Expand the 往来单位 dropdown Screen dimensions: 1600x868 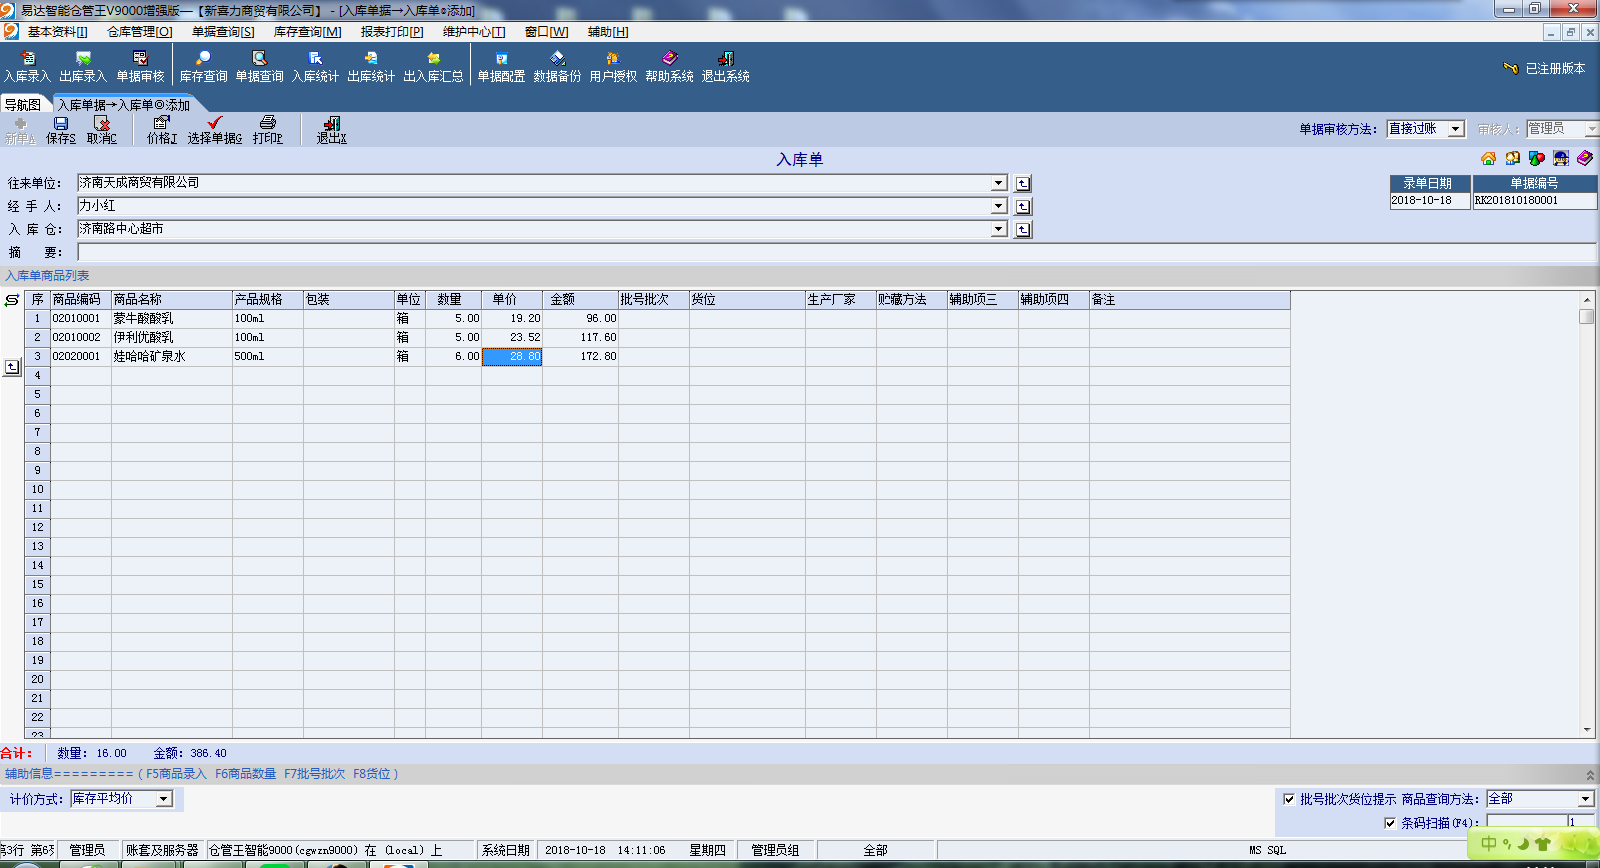(x=998, y=183)
